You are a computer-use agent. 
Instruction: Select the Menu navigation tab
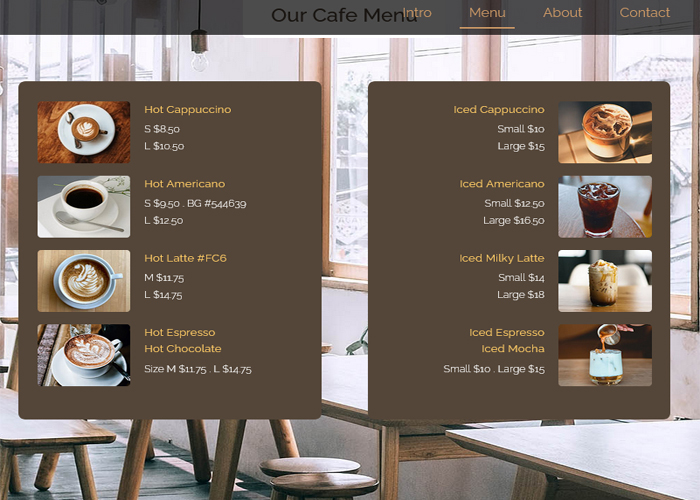click(487, 12)
